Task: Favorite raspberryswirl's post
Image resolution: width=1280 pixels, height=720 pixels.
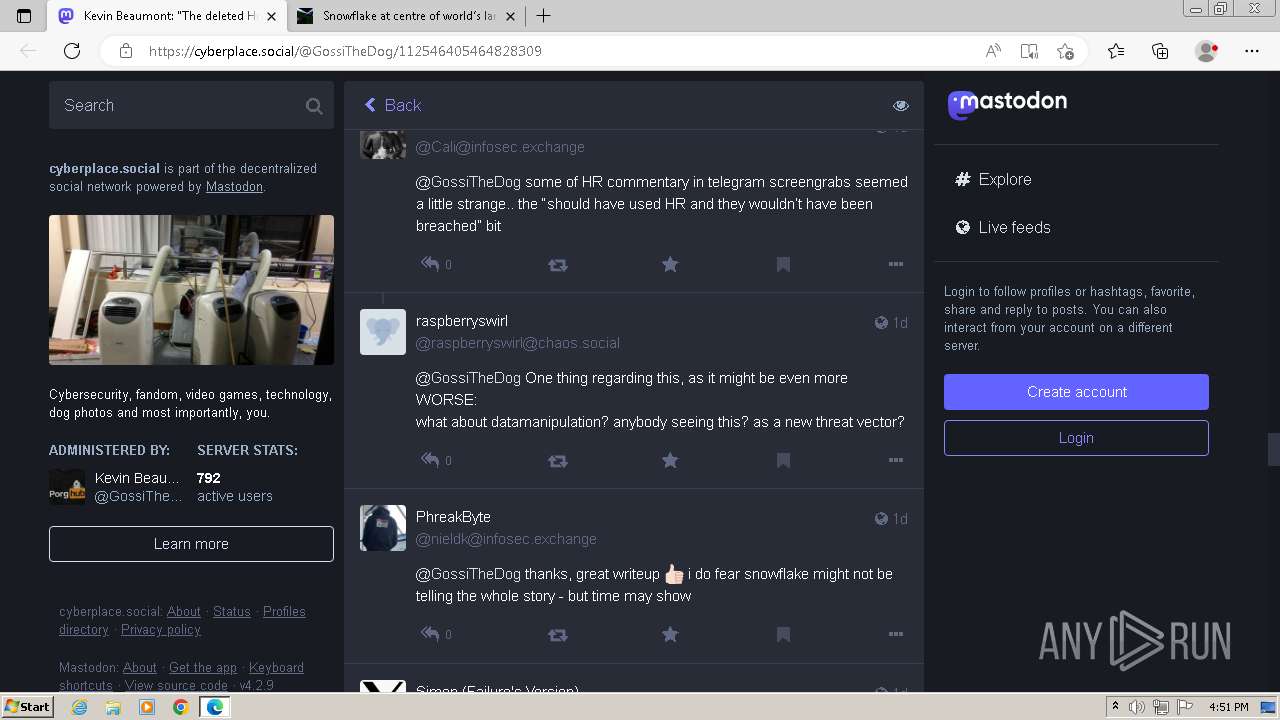Action: click(670, 460)
